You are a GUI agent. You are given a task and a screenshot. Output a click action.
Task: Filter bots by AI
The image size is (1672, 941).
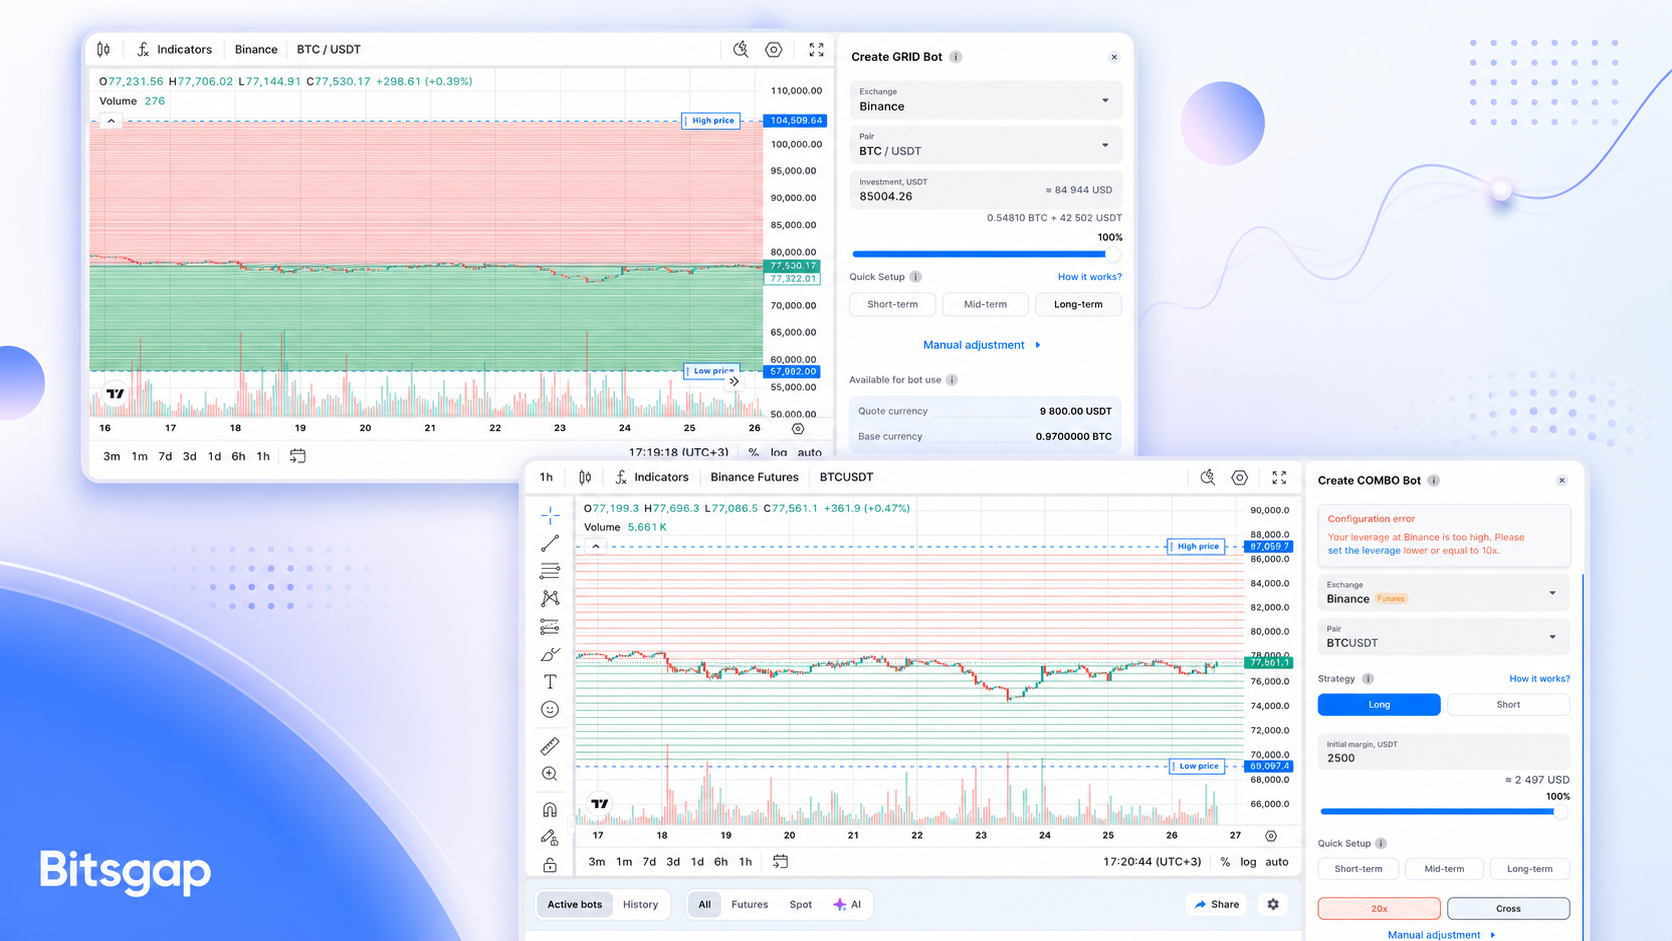pyautogui.click(x=847, y=904)
